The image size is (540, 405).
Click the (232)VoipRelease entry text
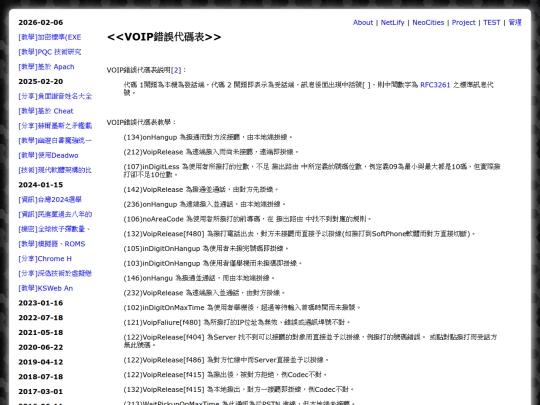[204, 293]
